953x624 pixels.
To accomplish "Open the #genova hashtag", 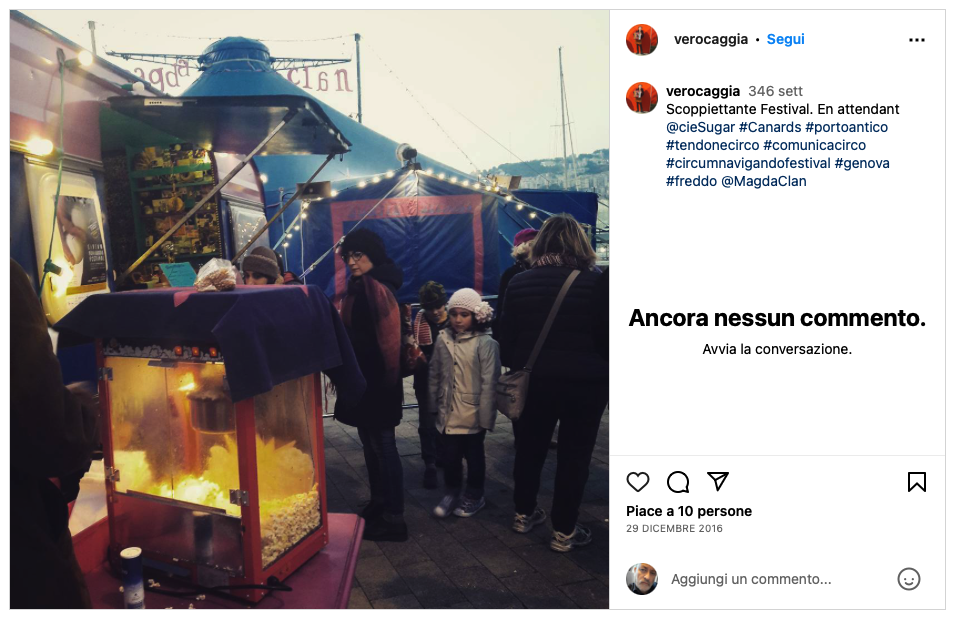I will click(x=862, y=163).
